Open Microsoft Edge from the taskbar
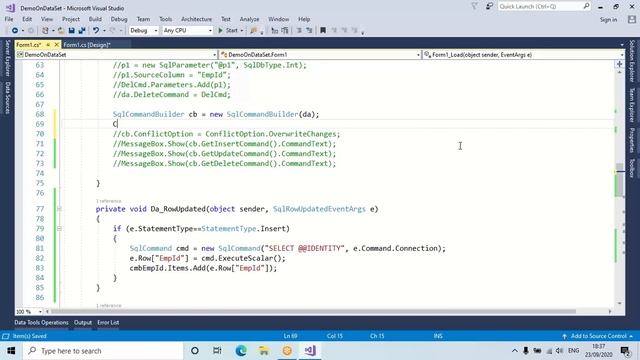The image size is (640, 360). 241,351
